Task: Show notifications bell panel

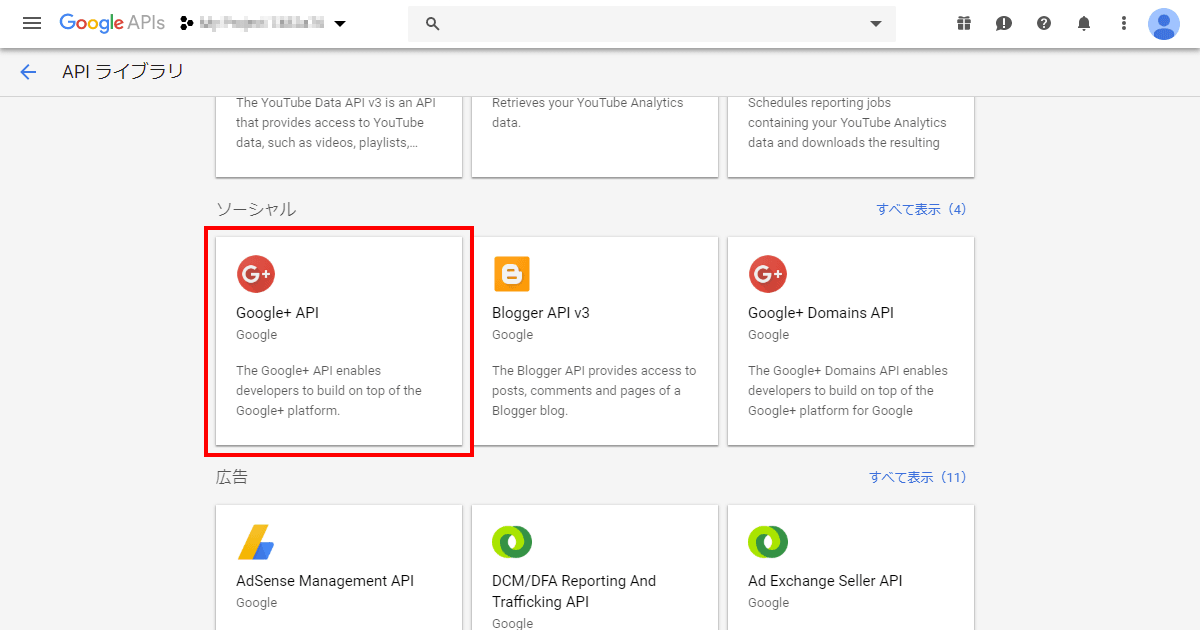Action: point(1084,24)
